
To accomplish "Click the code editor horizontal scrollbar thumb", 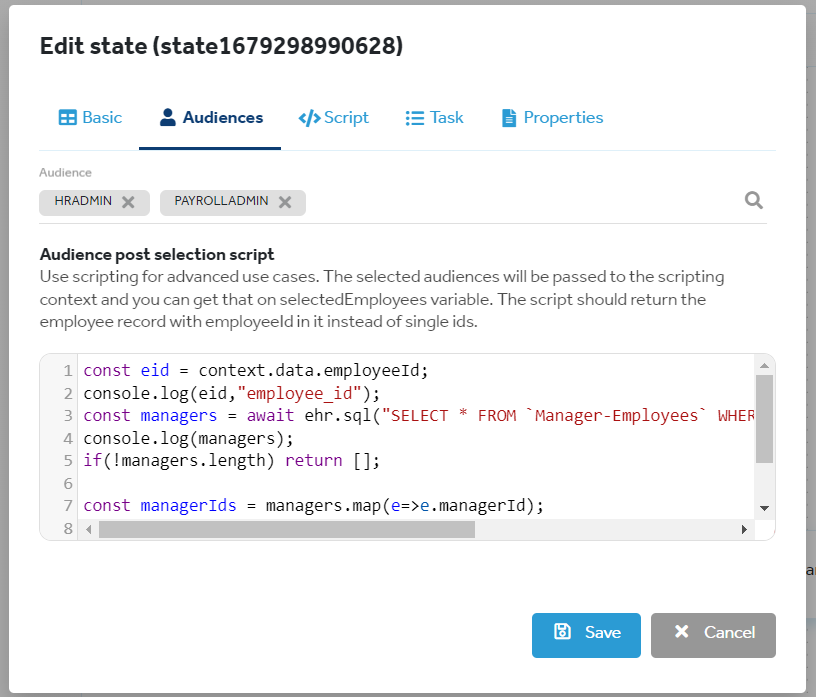I will (x=287, y=530).
